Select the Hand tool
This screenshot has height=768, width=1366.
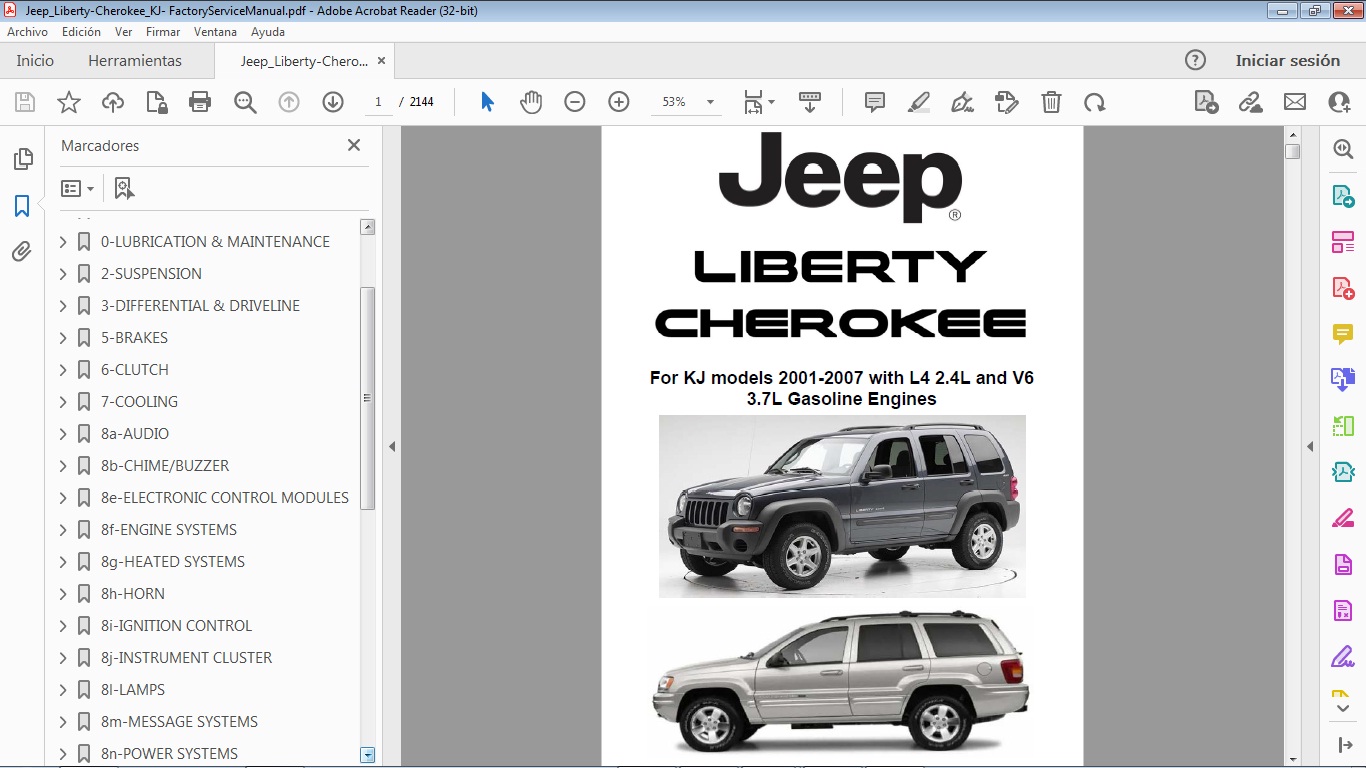tap(531, 101)
